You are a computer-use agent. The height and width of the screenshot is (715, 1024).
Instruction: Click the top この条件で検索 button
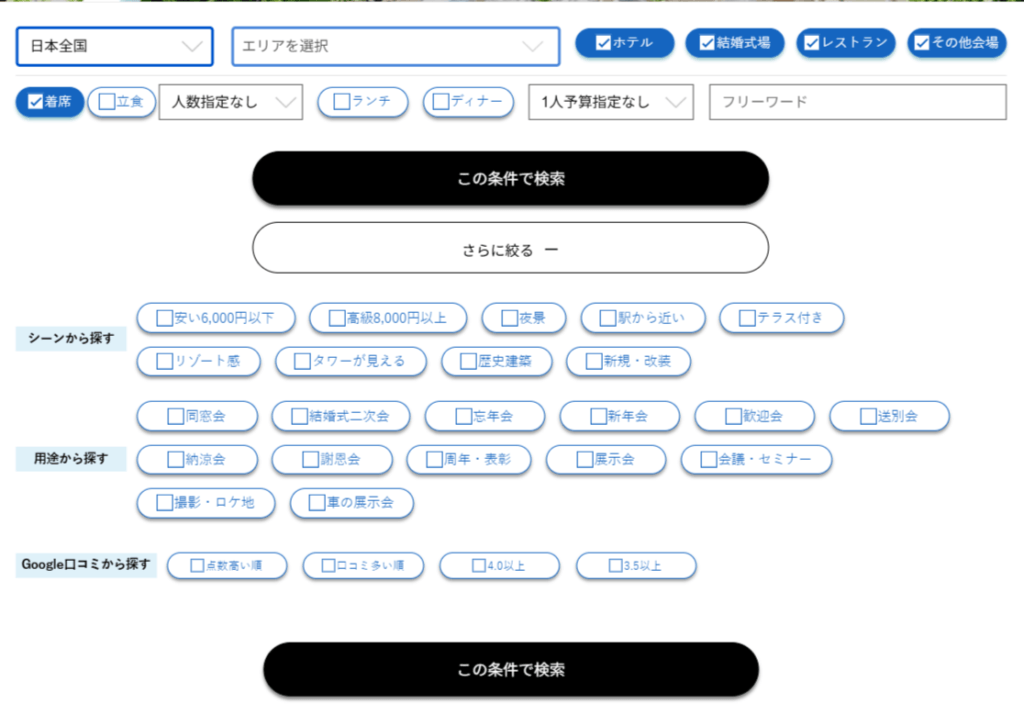[511, 178]
